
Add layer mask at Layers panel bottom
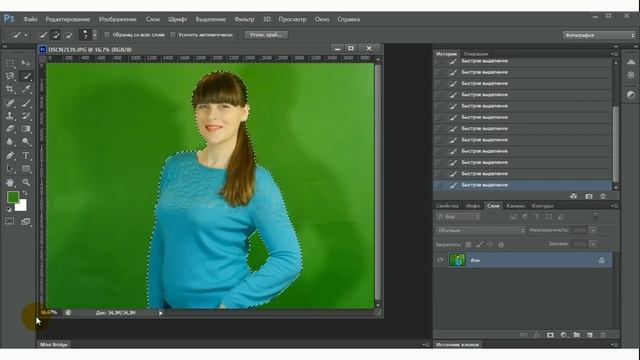click(x=550, y=335)
